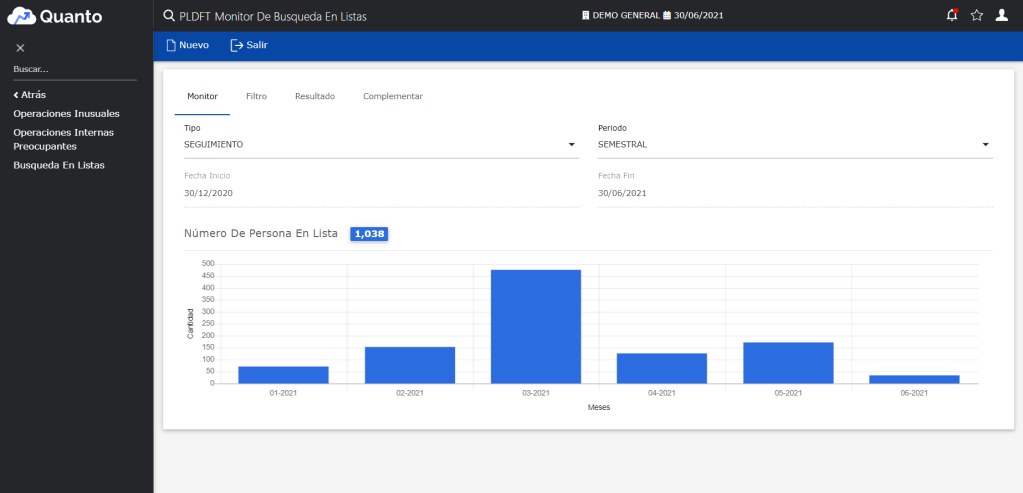Click the Quanto cloud logo
Viewport: 1023px width, 493px height.
22,16
